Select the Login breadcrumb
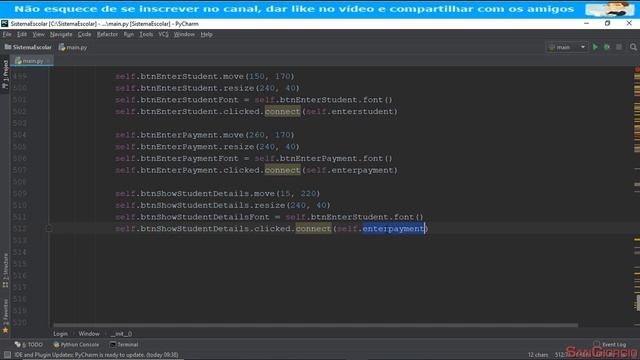Screen dimensions: 640x360 coord(60,334)
